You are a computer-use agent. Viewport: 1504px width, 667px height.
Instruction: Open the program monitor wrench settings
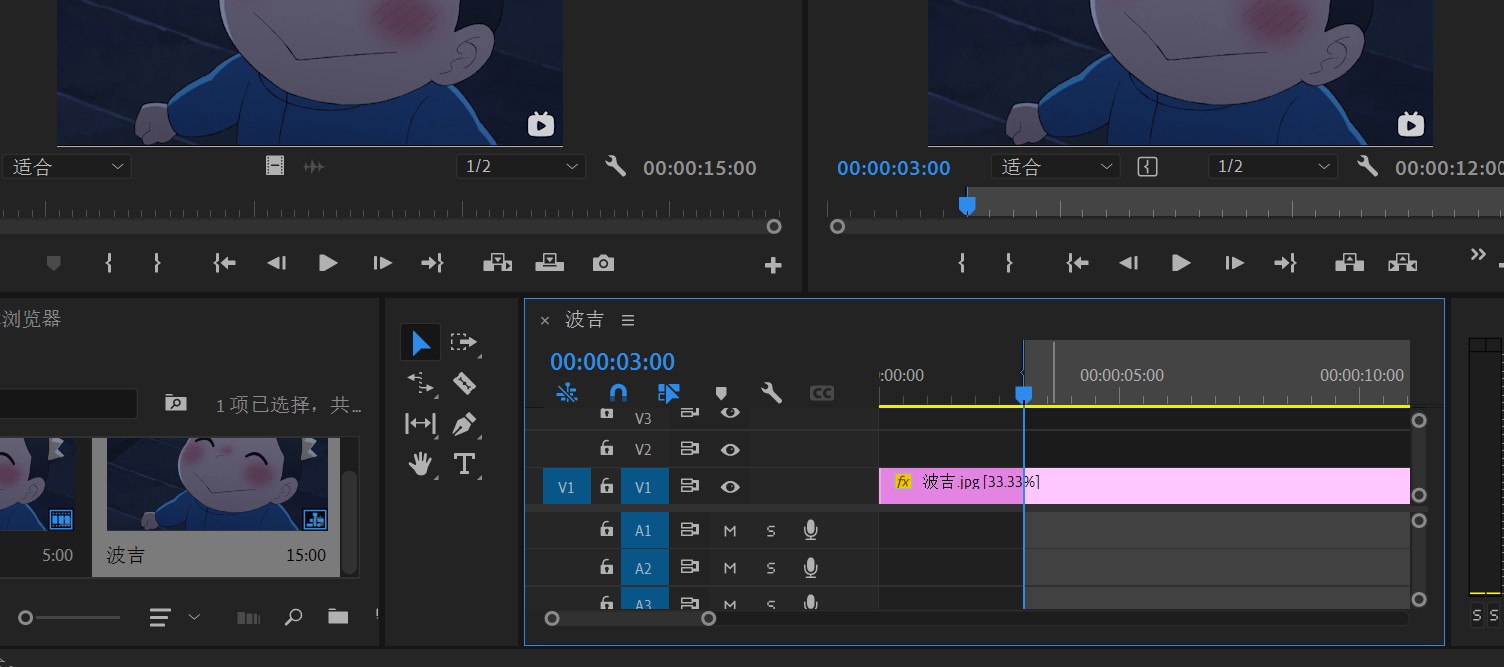click(1368, 166)
